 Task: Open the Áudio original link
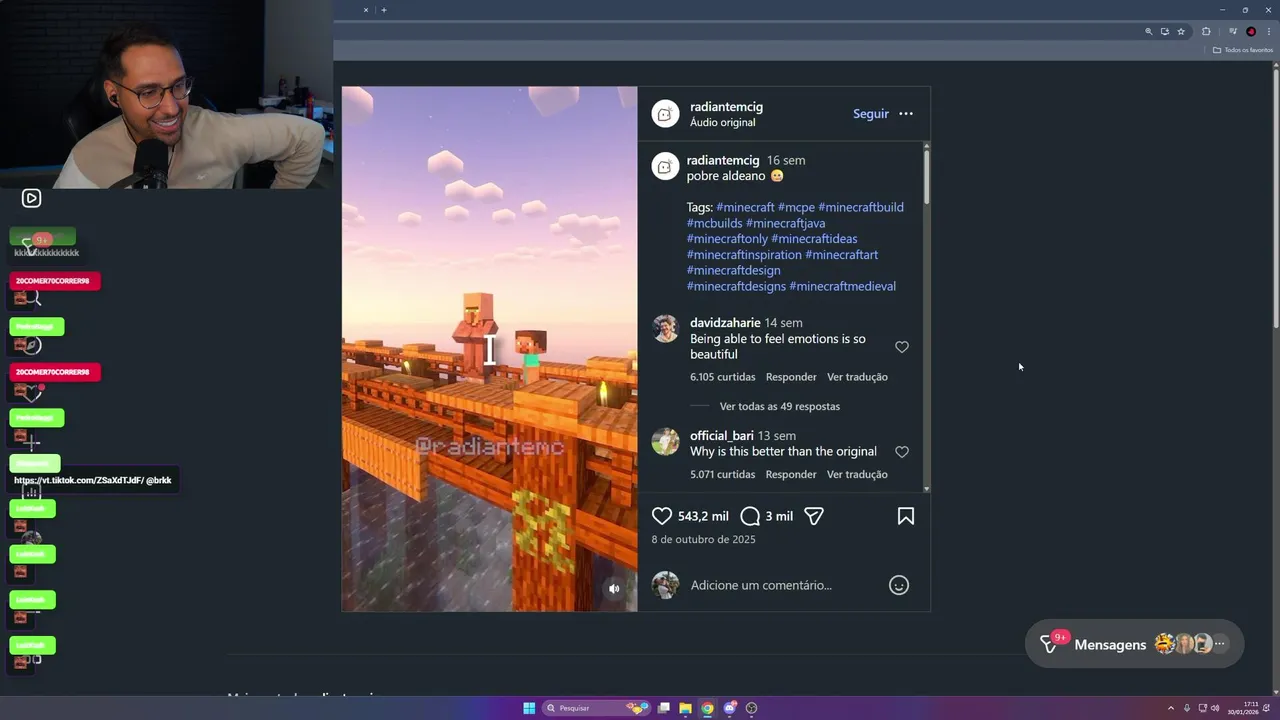[723, 122]
